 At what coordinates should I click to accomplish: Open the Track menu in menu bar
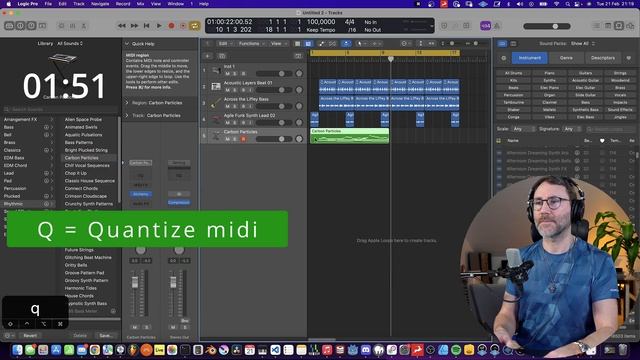pos(79,4)
